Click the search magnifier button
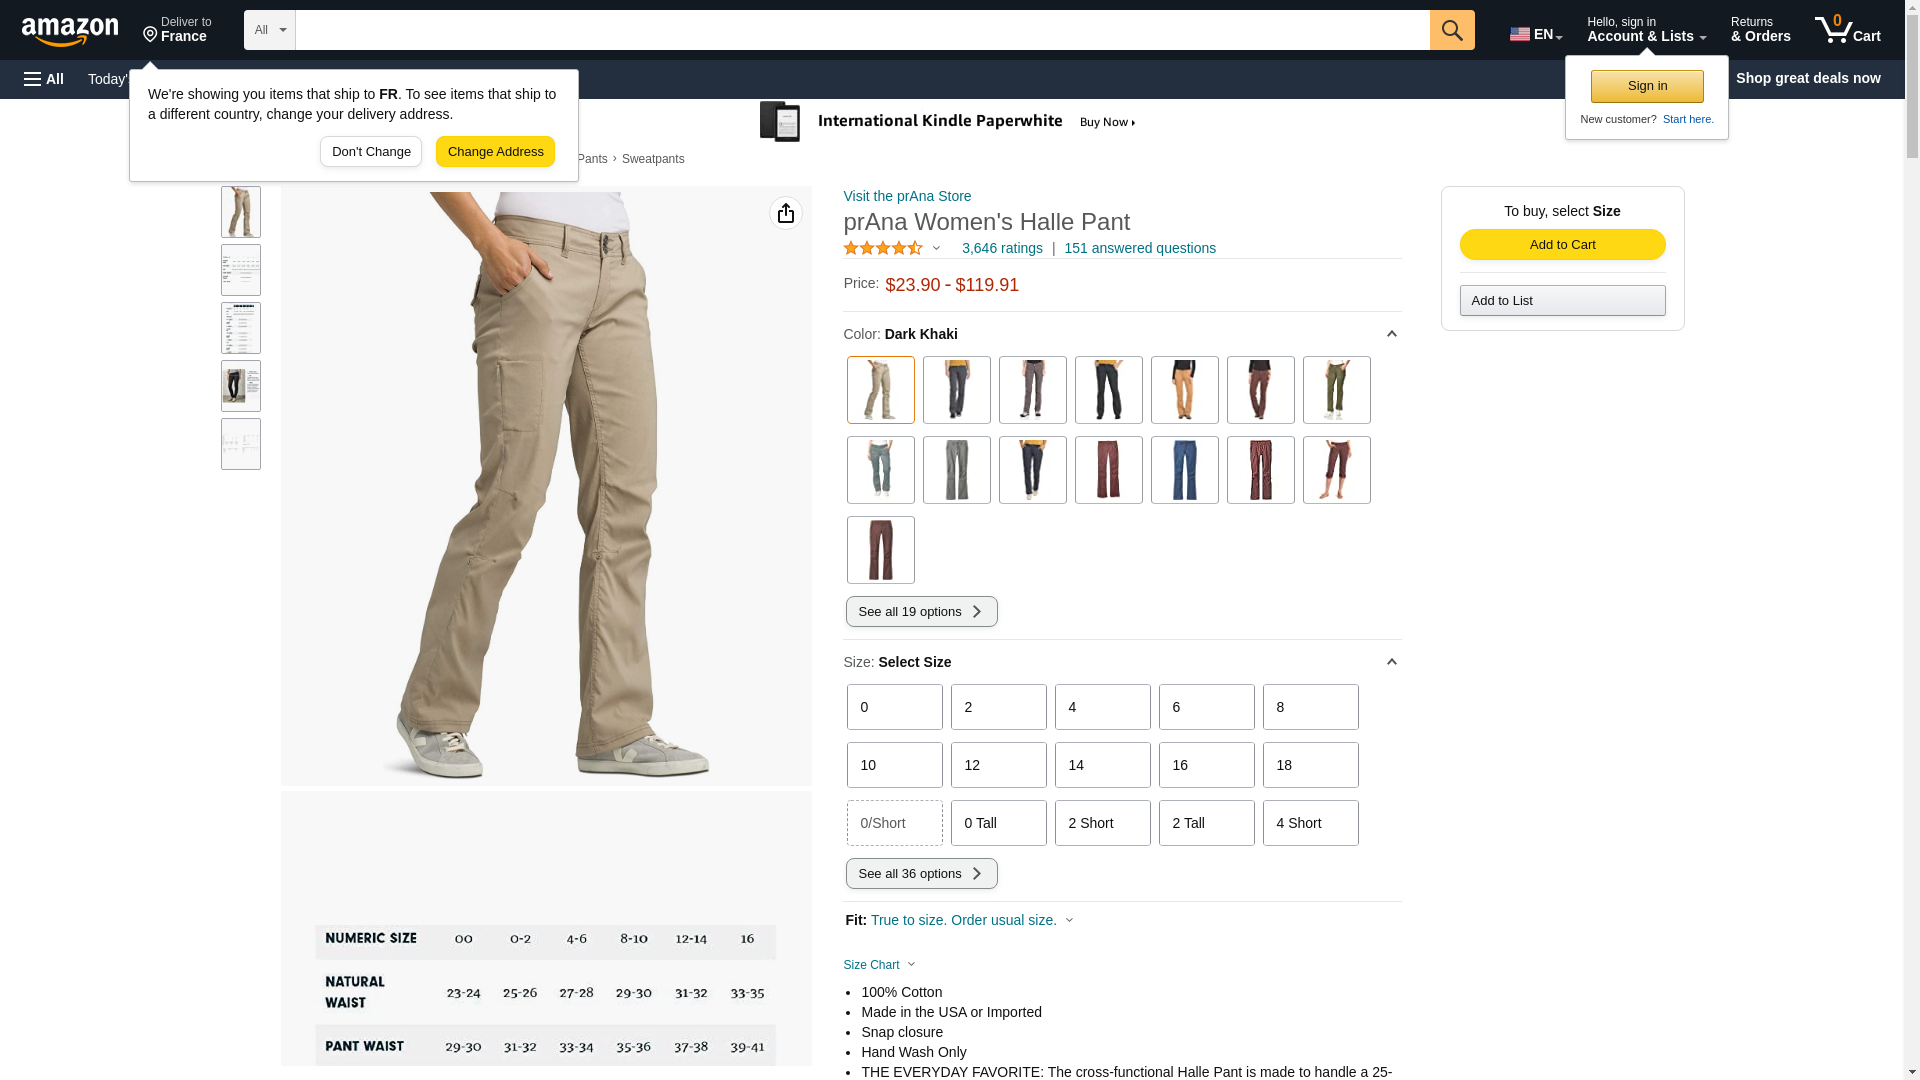Image resolution: width=1920 pixels, height=1080 pixels. (x=1452, y=30)
